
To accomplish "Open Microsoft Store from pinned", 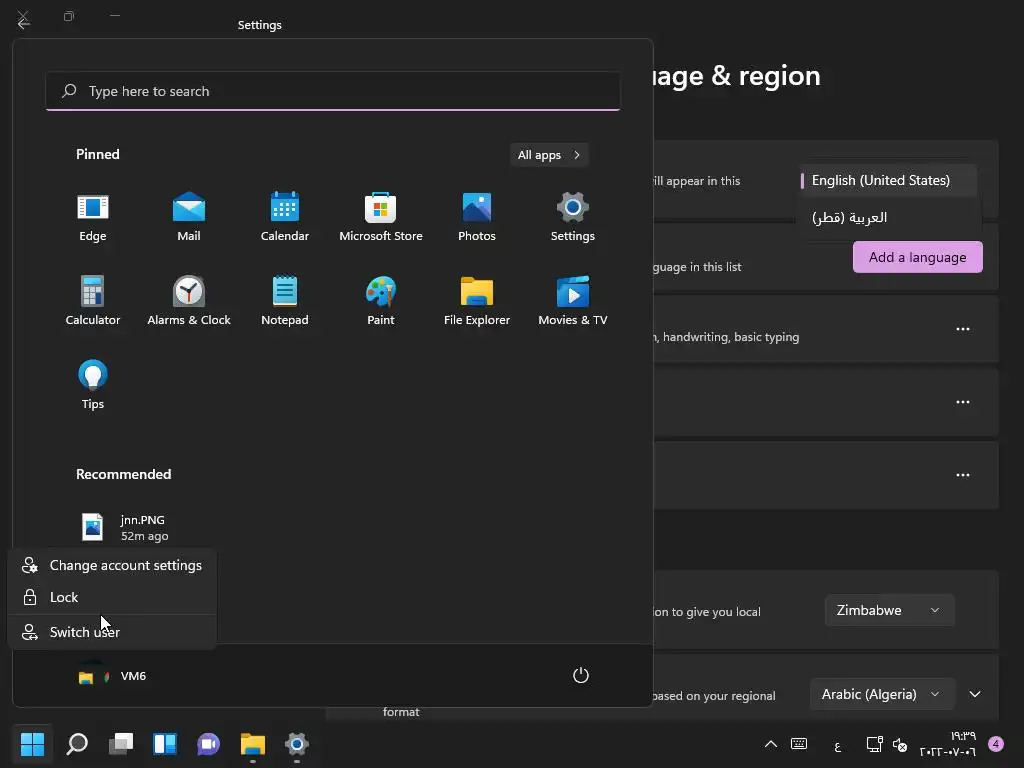I will click(x=381, y=217).
